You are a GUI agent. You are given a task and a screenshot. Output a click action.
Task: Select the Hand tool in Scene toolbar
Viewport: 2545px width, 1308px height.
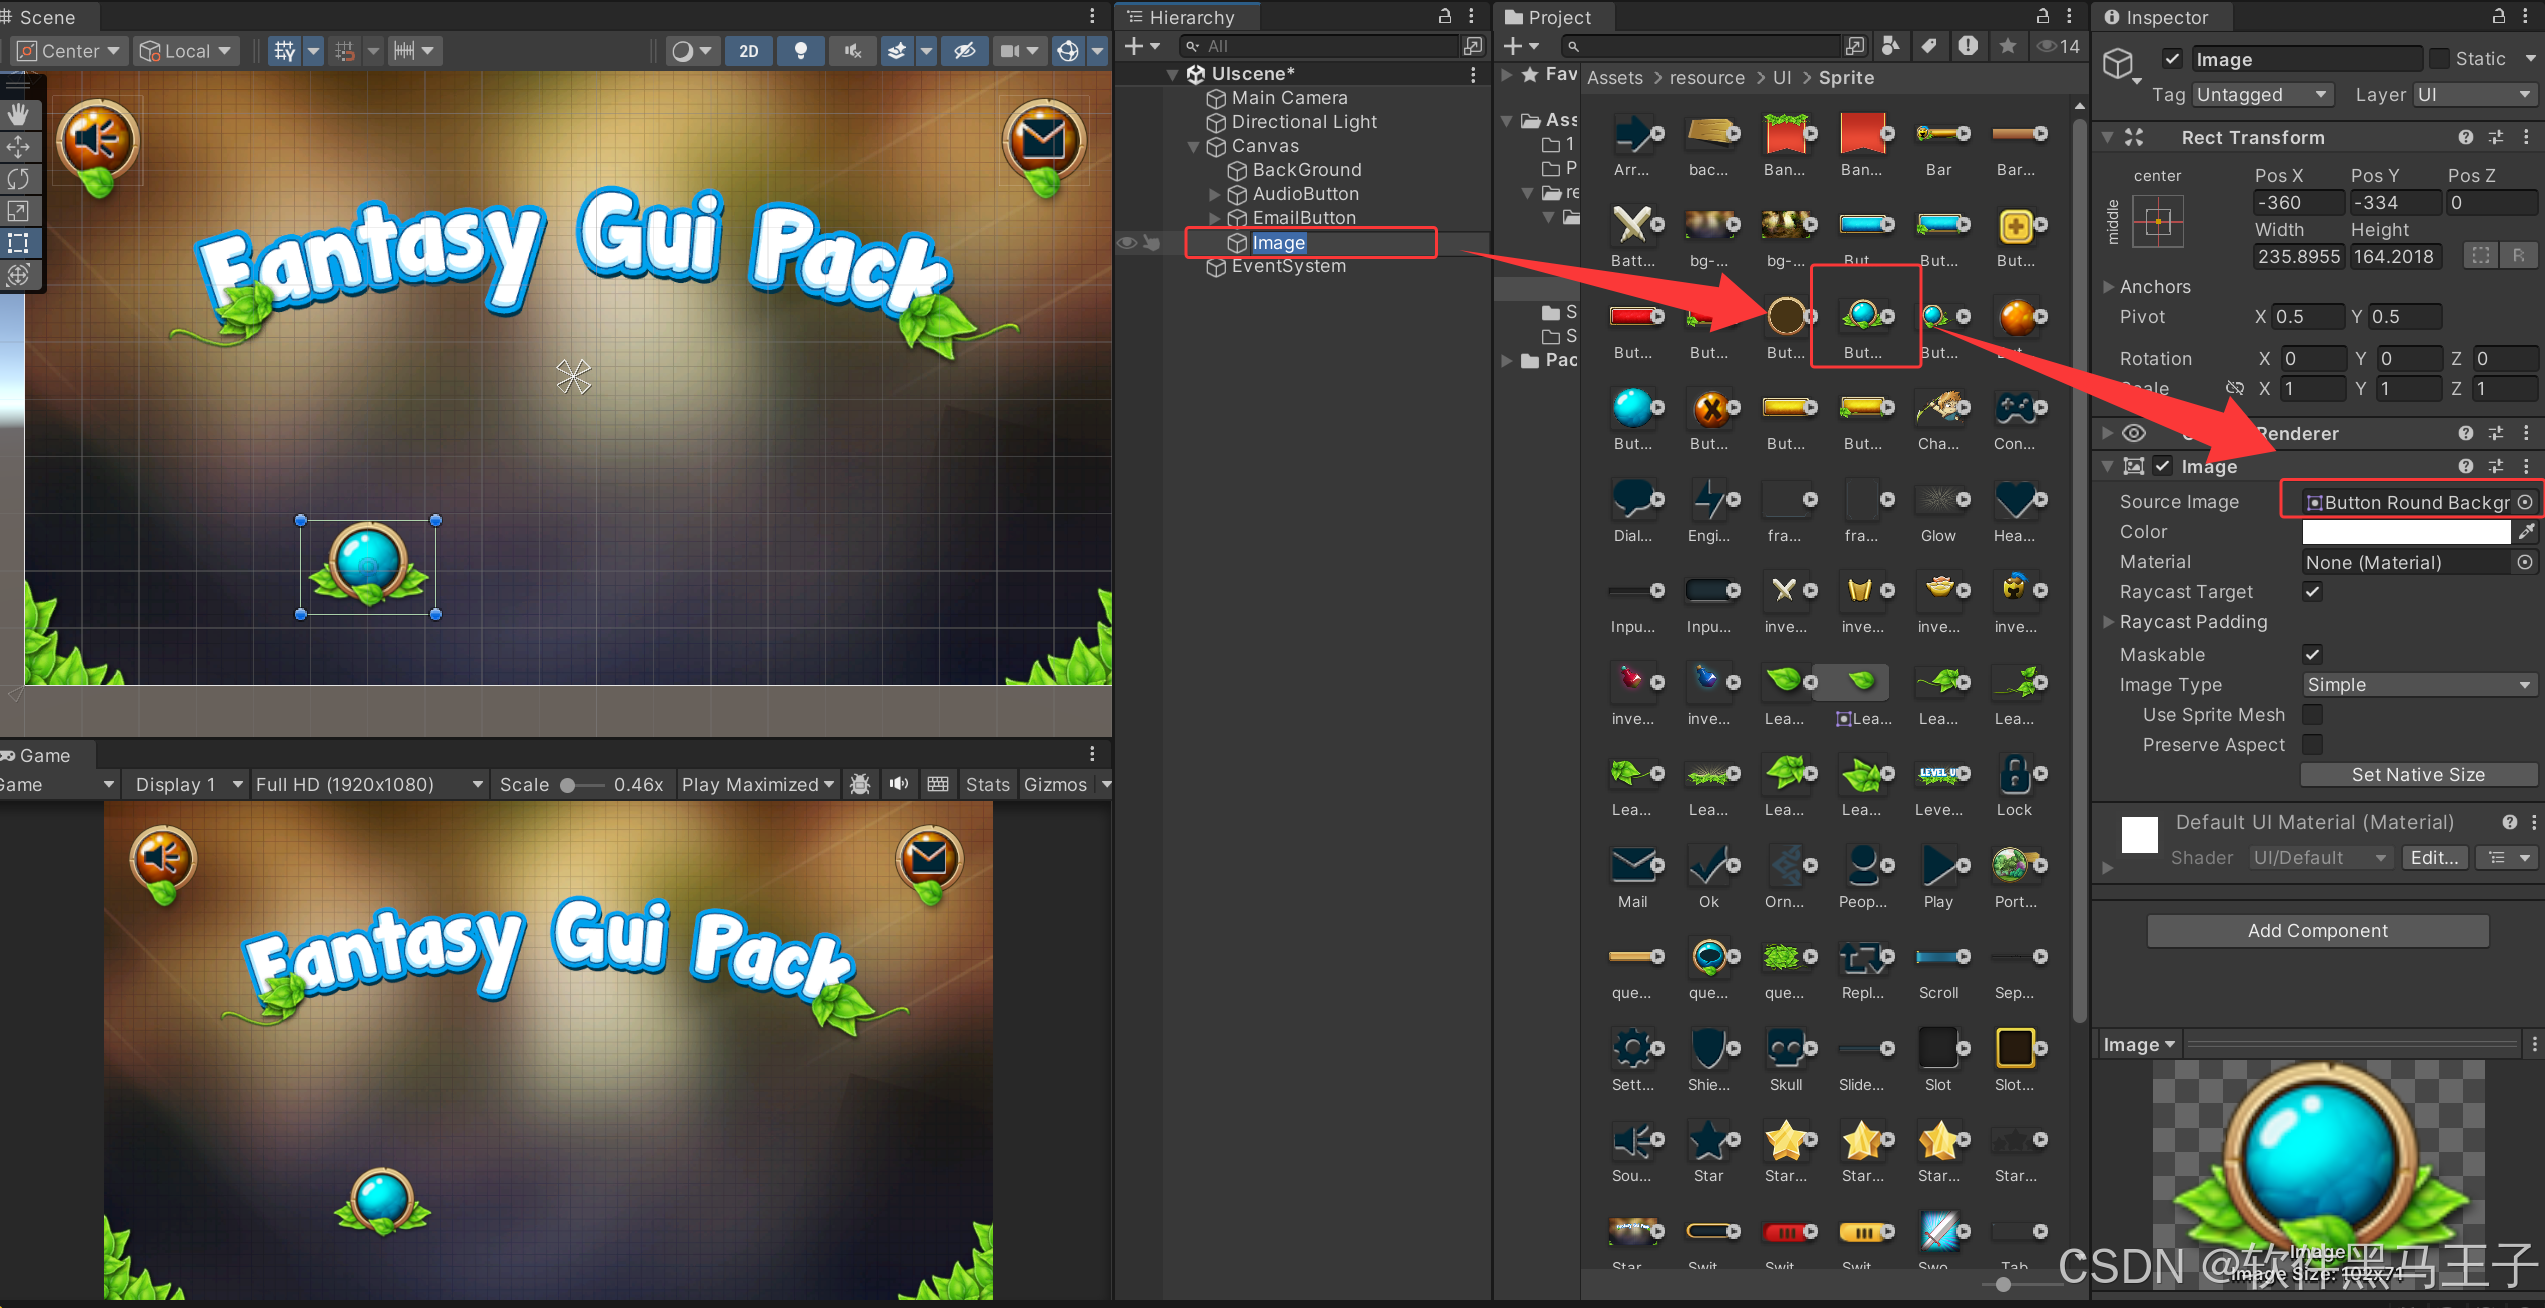[18, 115]
